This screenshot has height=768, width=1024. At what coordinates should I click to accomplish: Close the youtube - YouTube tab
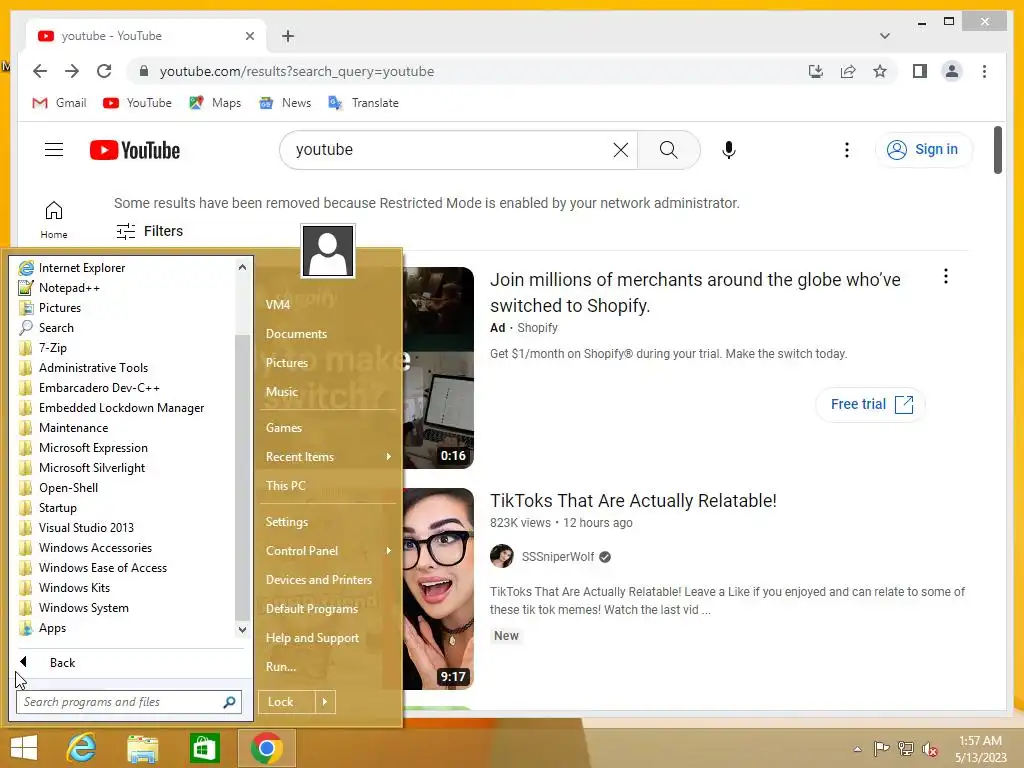[249, 36]
